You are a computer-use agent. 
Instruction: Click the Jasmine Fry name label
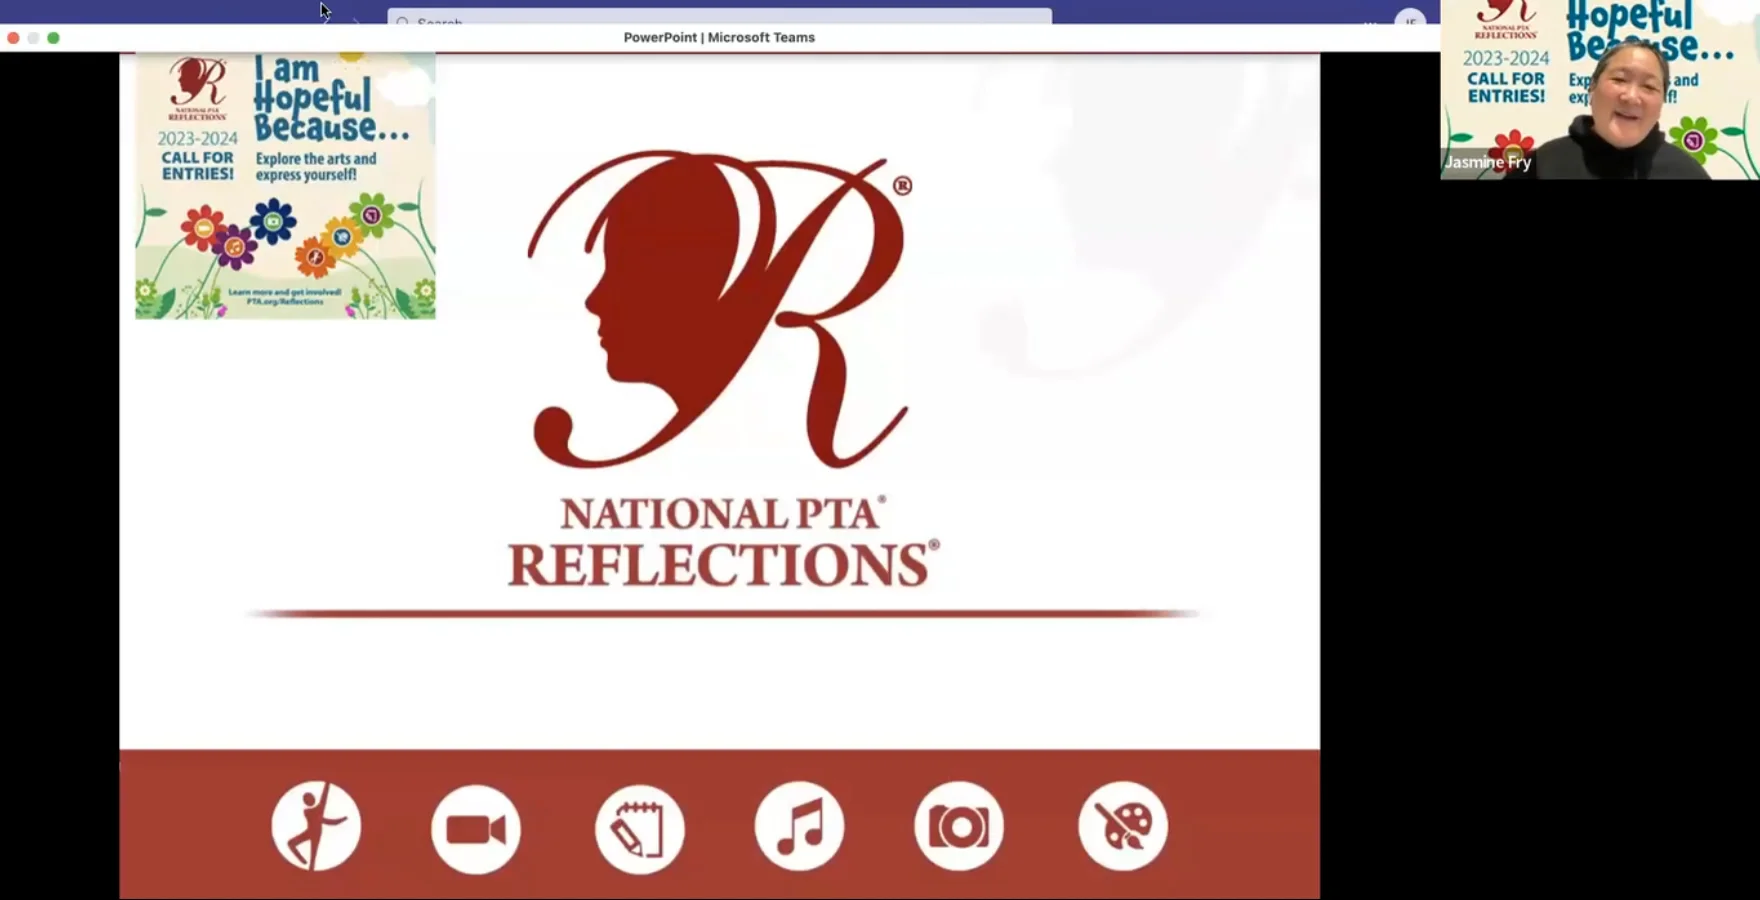[x=1488, y=161]
